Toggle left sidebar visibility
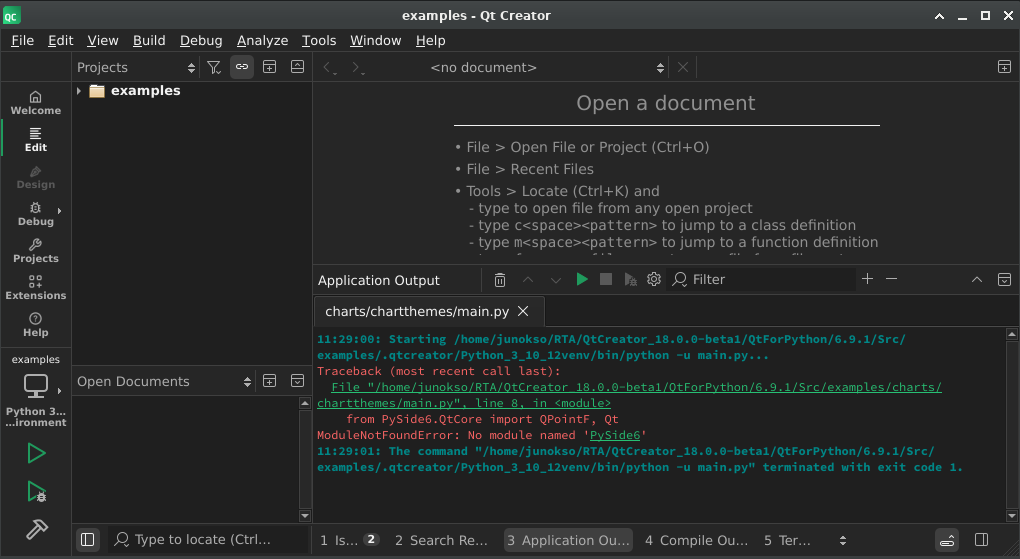Viewport: 1020px width, 559px height. (88, 539)
